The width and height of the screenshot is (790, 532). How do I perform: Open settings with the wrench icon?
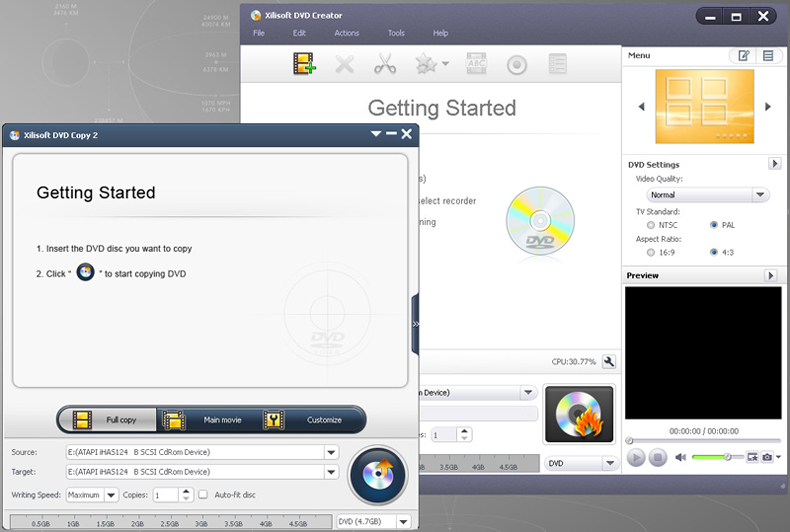point(608,361)
